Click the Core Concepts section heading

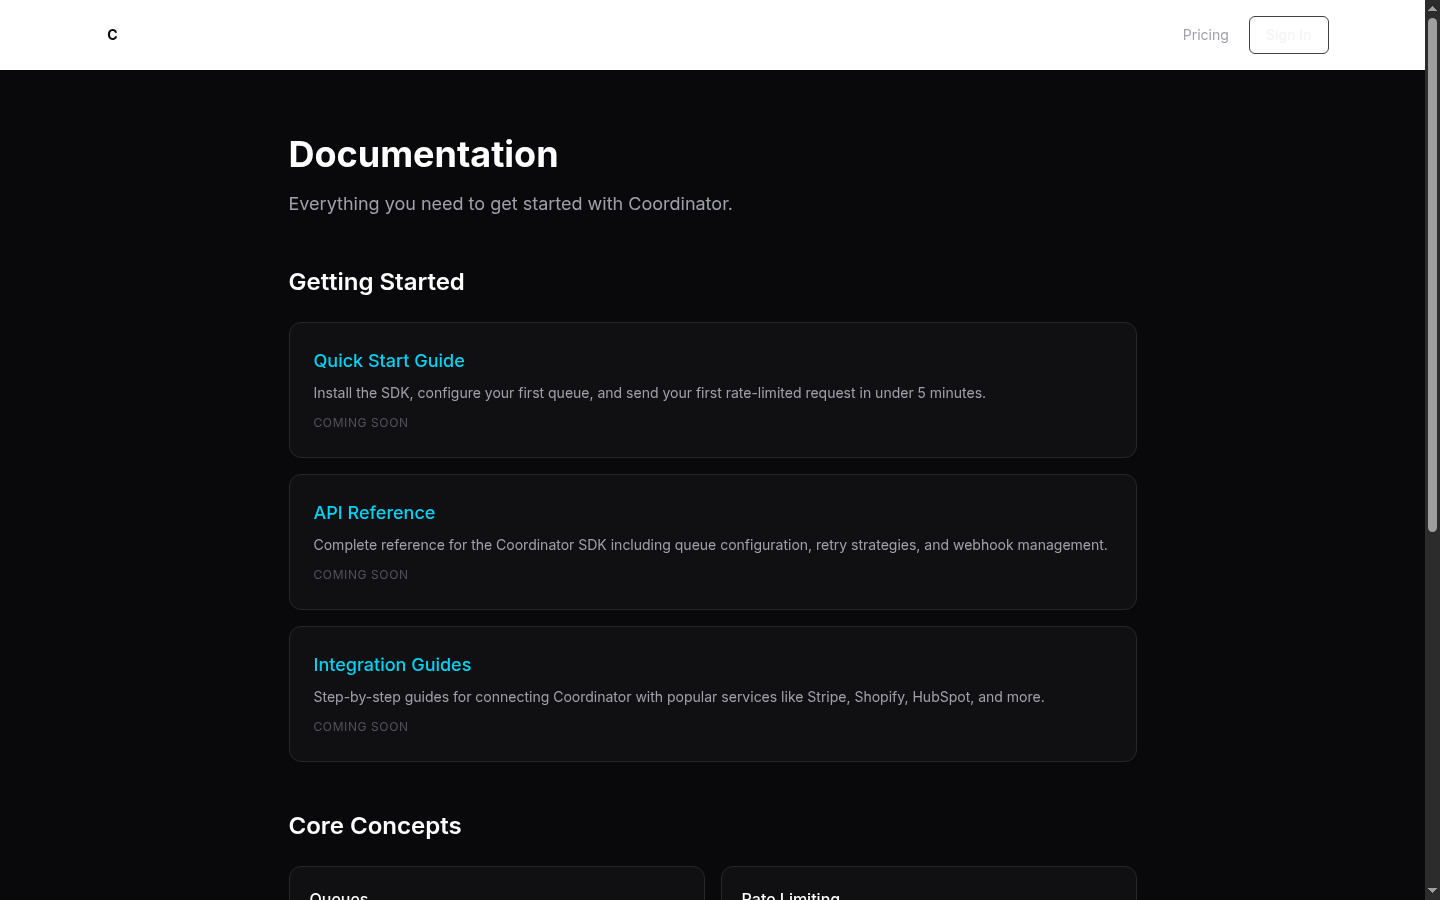pyautogui.click(x=375, y=826)
